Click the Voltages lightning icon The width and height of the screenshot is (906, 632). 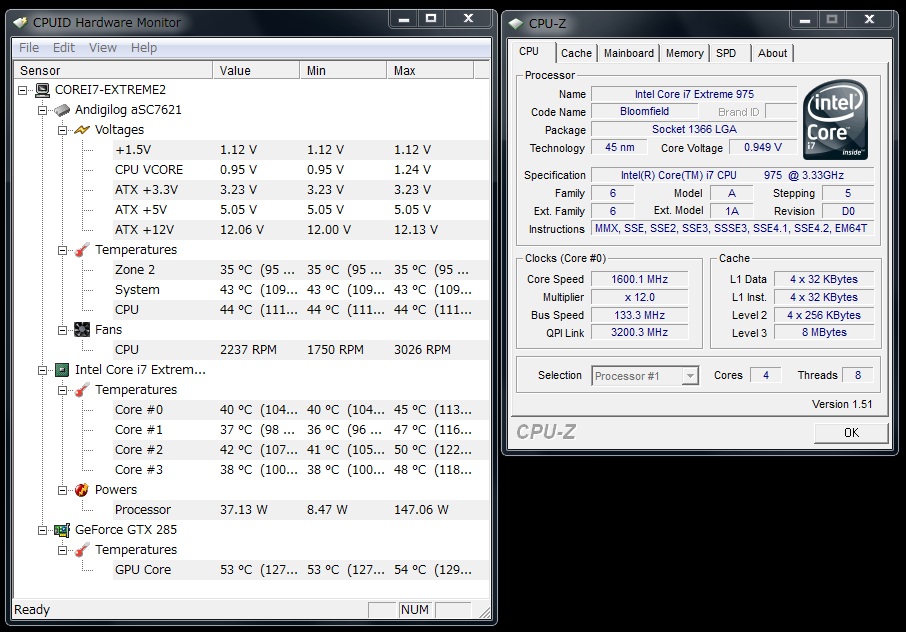[x=82, y=130]
